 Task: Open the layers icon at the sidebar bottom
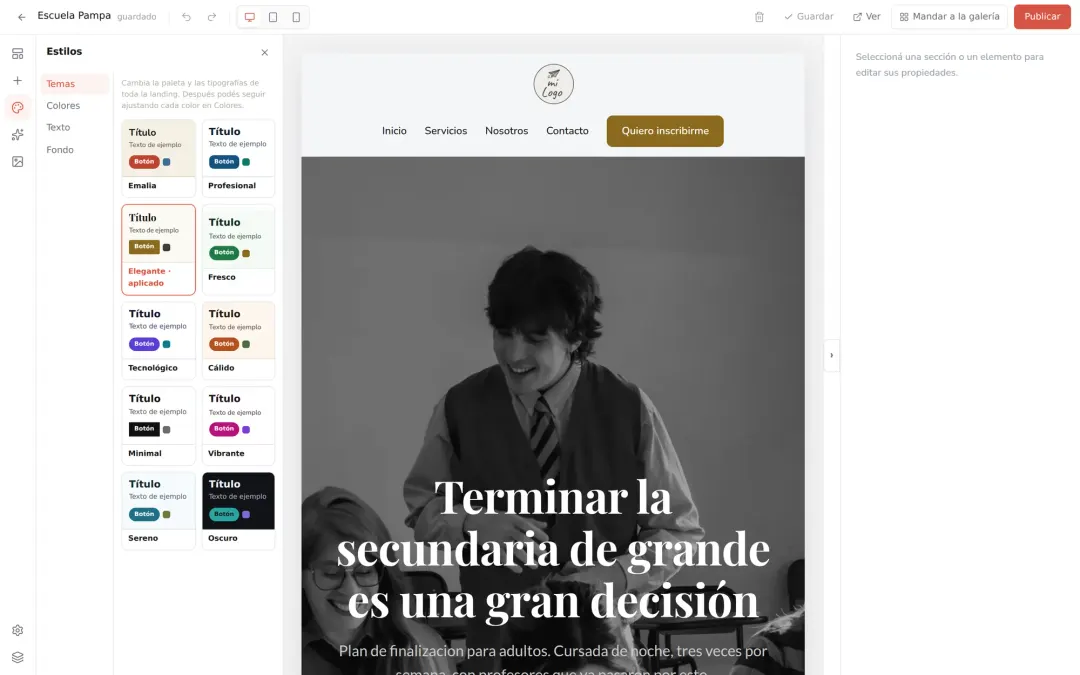(x=18, y=657)
